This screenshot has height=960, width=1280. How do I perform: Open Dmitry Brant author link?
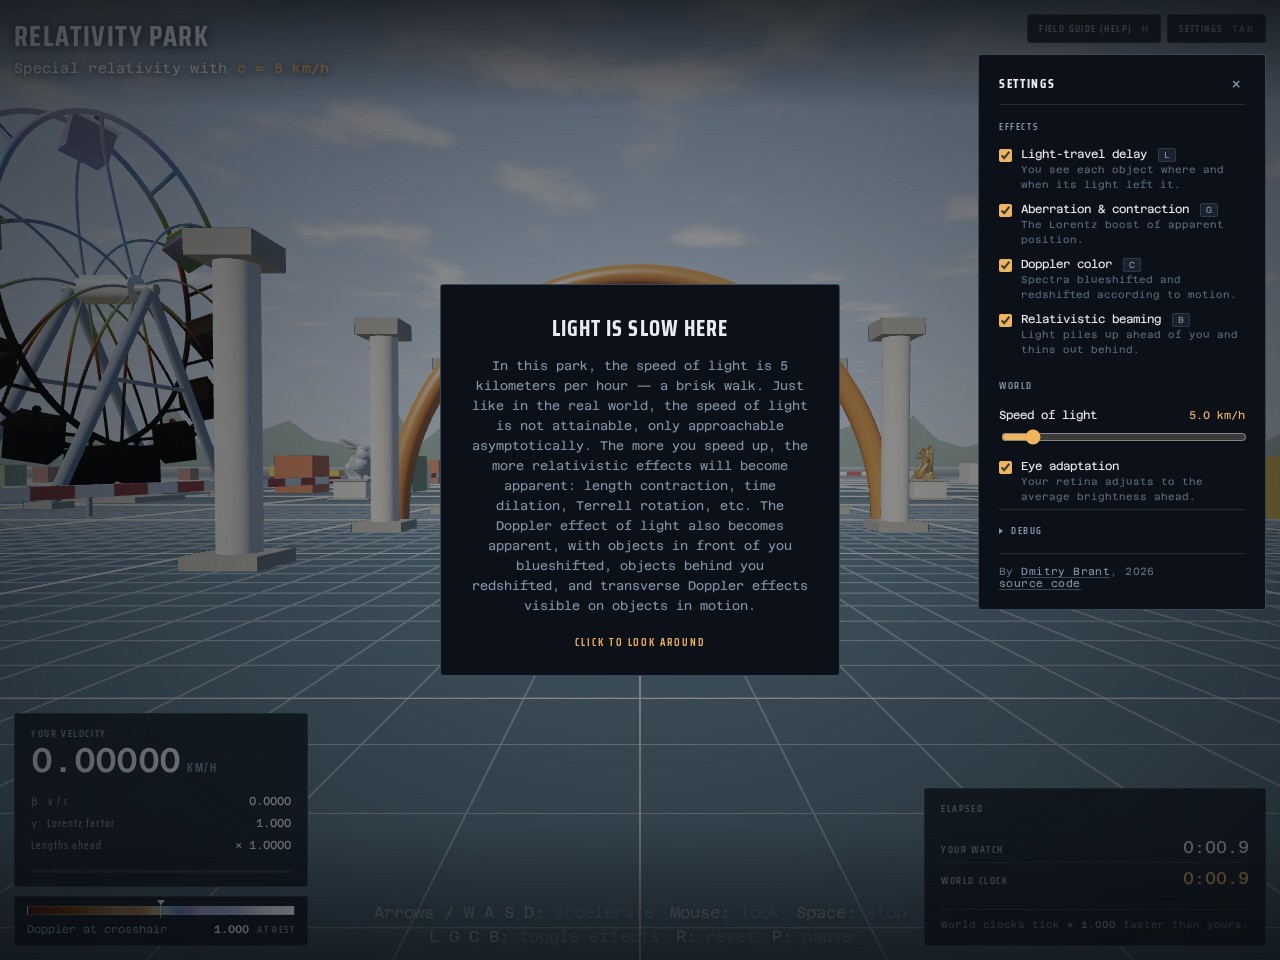1065,571
